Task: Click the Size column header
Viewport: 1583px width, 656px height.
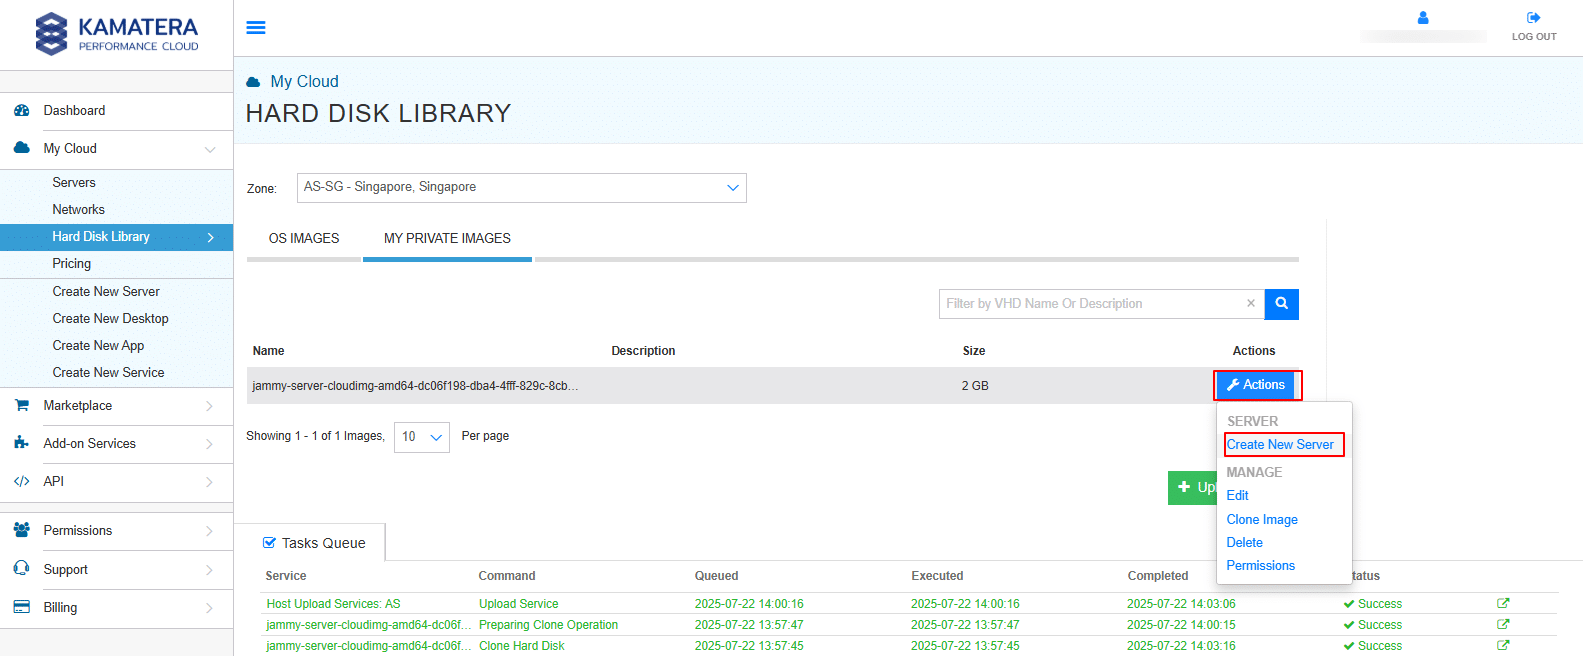Action: (x=974, y=351)
